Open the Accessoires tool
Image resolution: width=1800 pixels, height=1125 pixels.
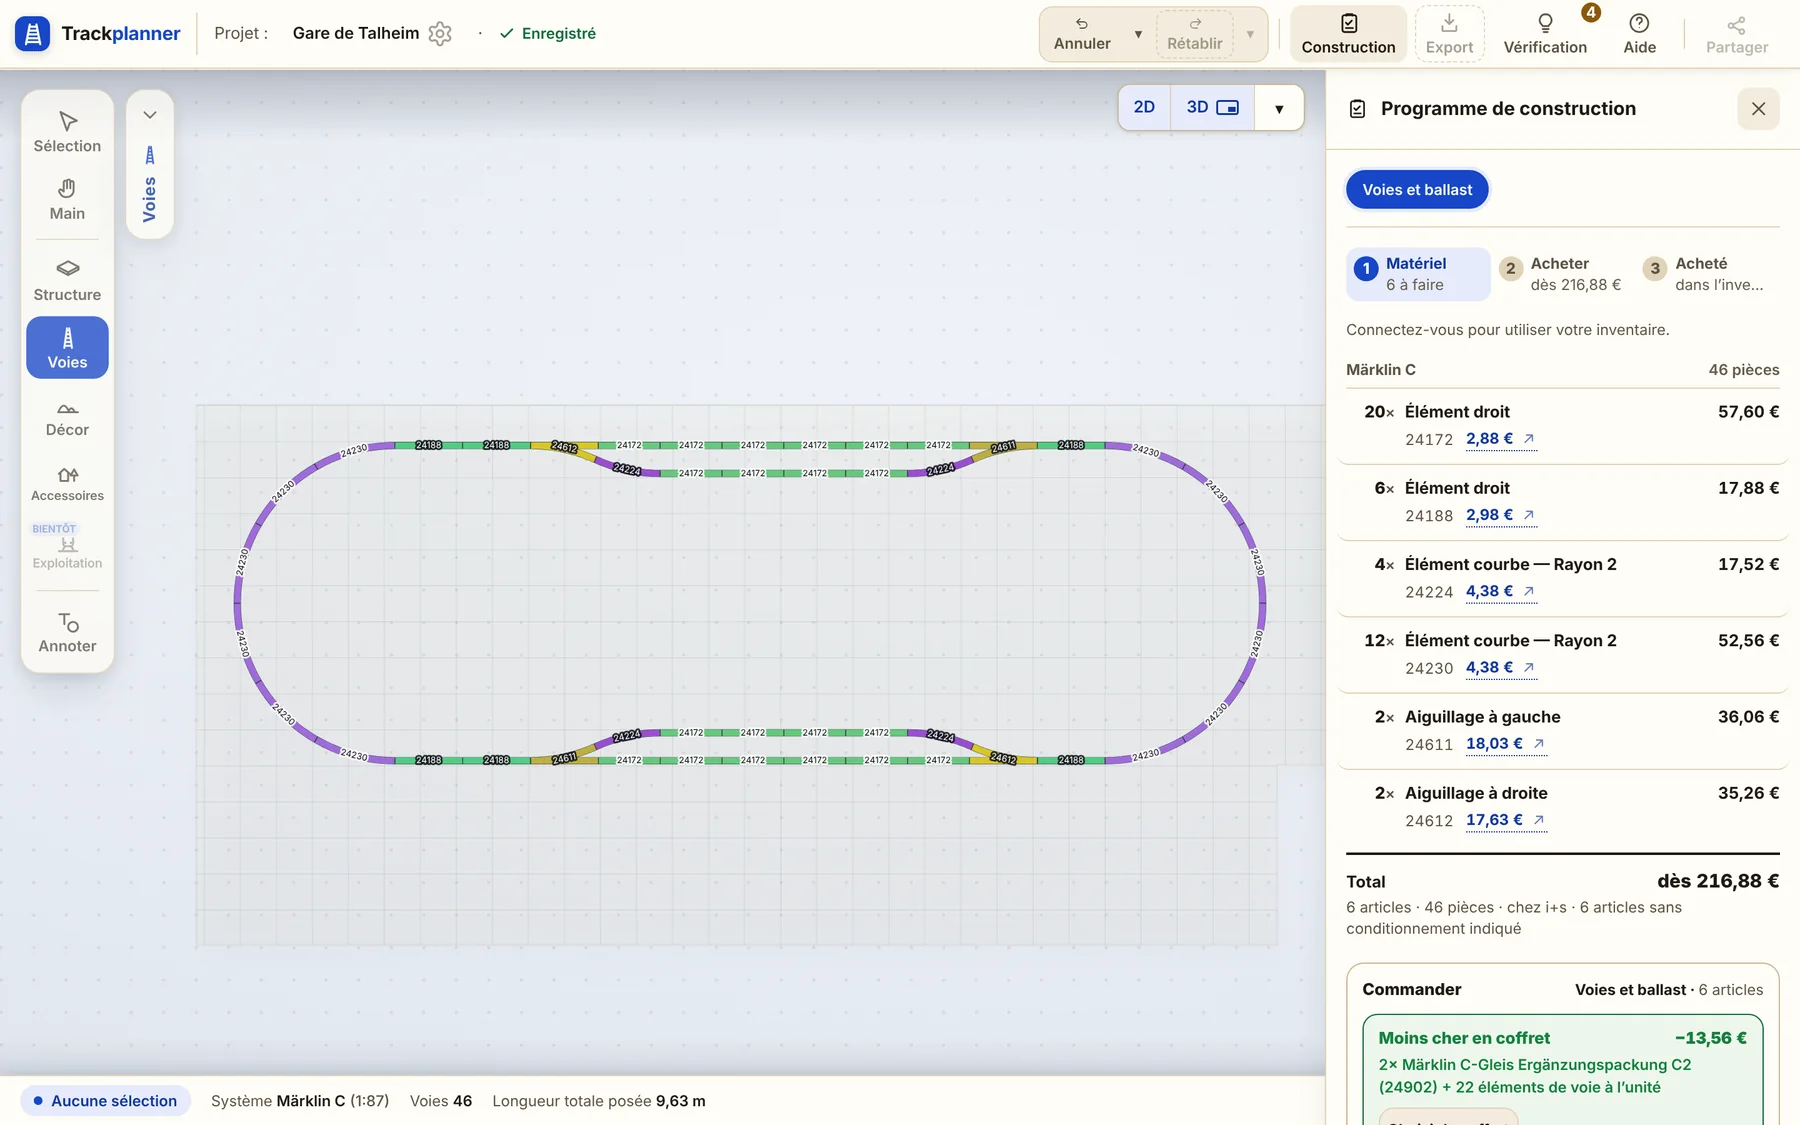pos(67,484)
